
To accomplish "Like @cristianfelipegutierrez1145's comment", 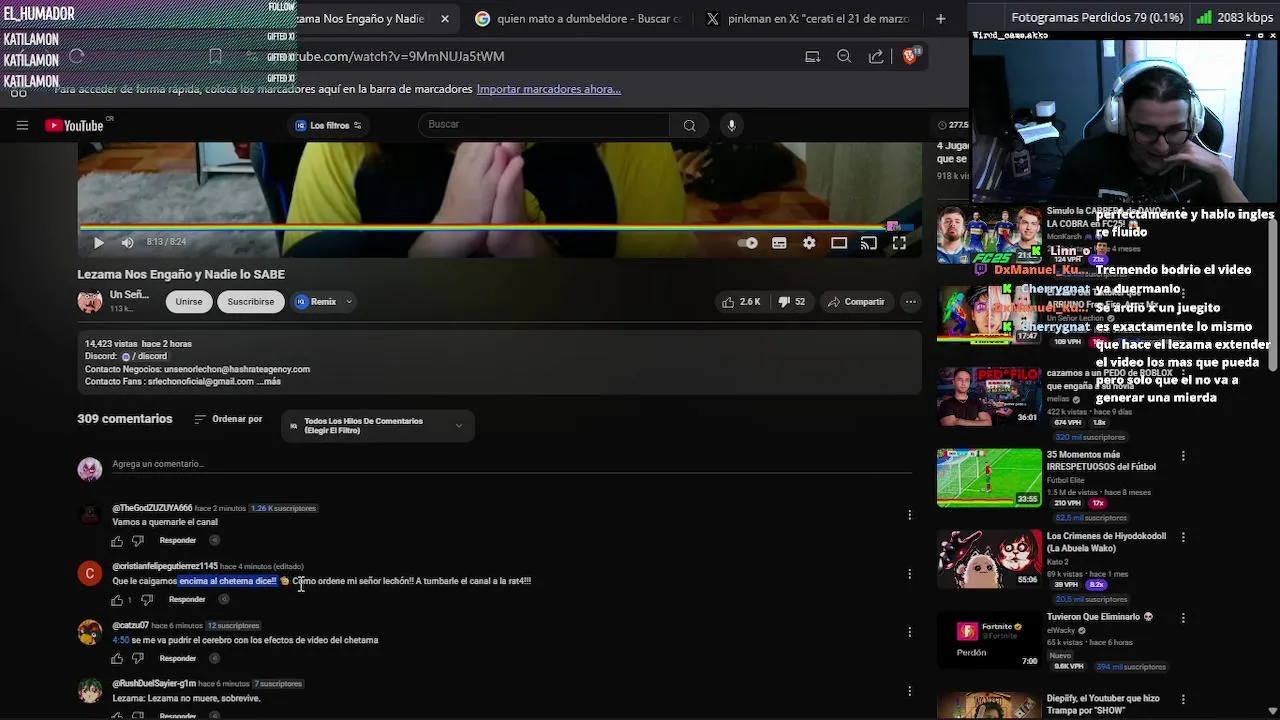I will (x=117, y=600).
